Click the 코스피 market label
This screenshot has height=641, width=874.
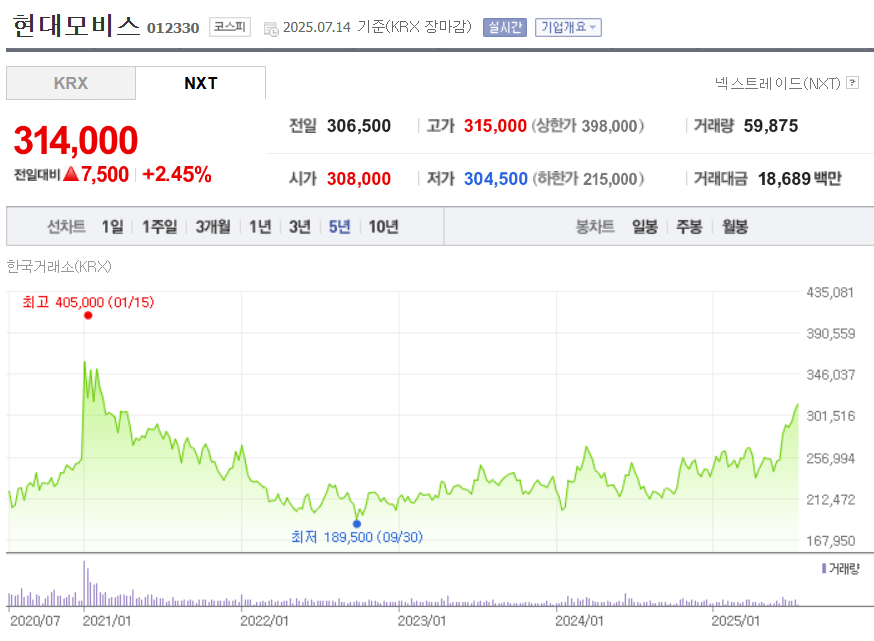230,27
